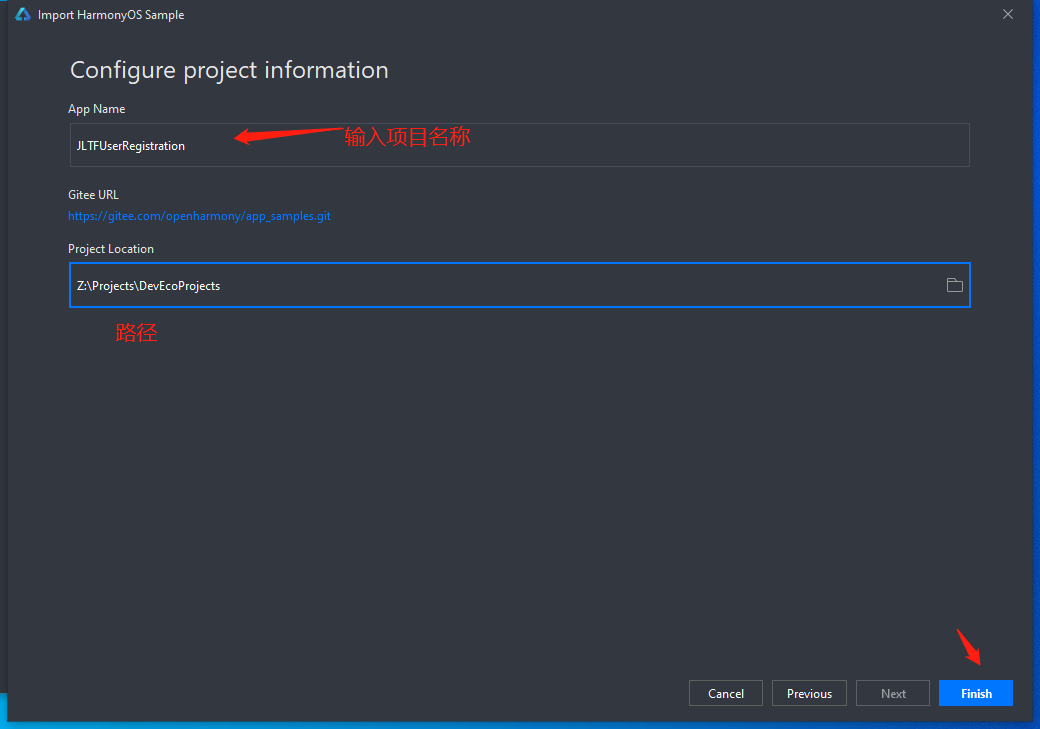The image size is (1040, 729).
Task: Click the folder browse icon in Project Location
Action: (x=954, y=285)
